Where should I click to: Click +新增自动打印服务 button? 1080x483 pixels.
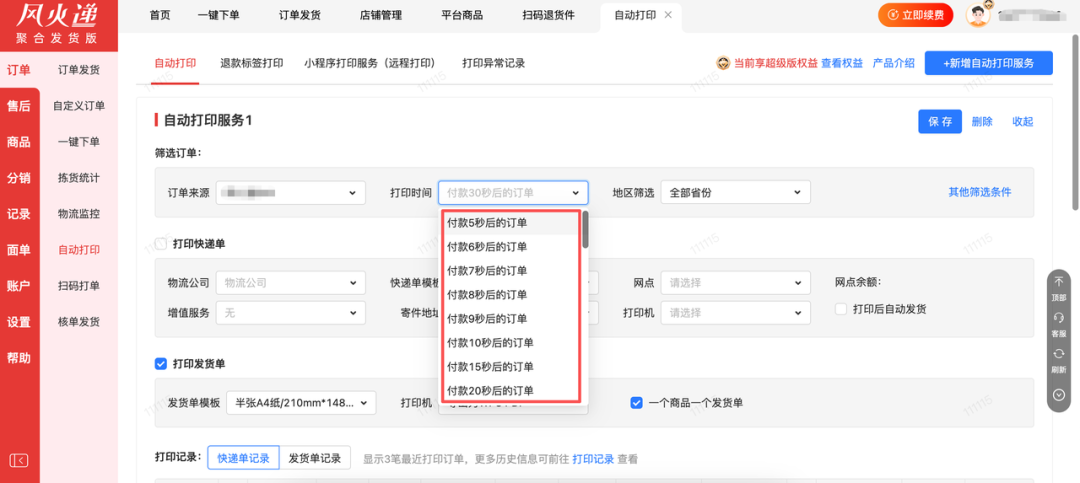pos(988,63)
